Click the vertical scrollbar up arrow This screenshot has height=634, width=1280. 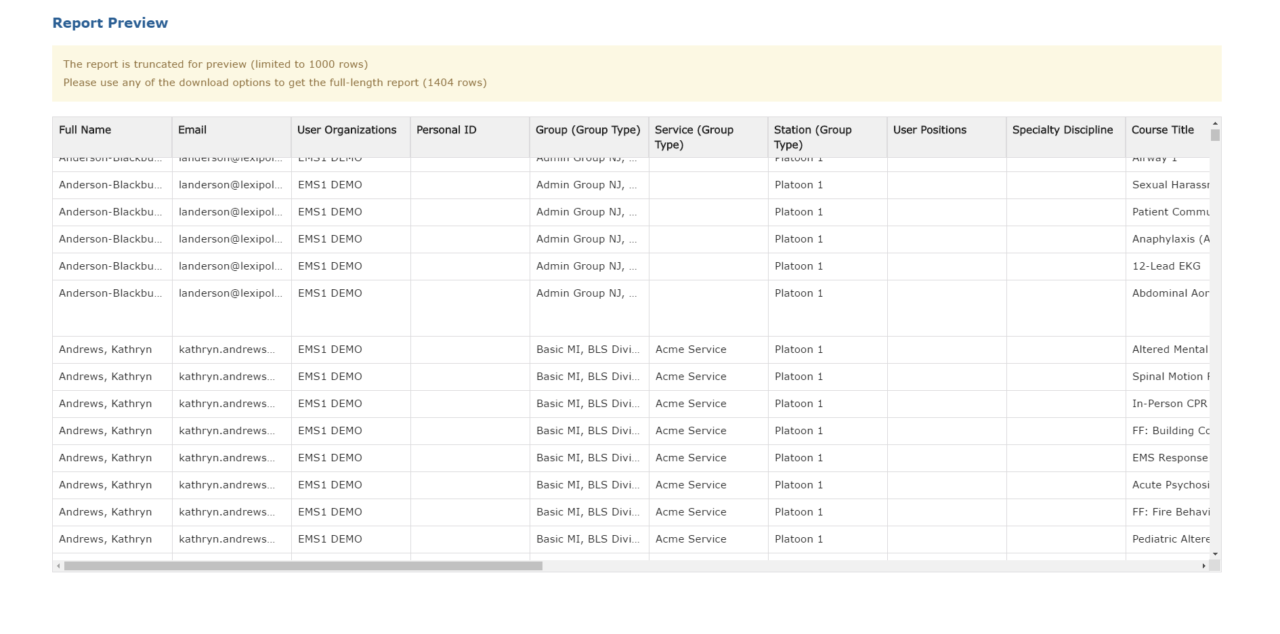1213,122
